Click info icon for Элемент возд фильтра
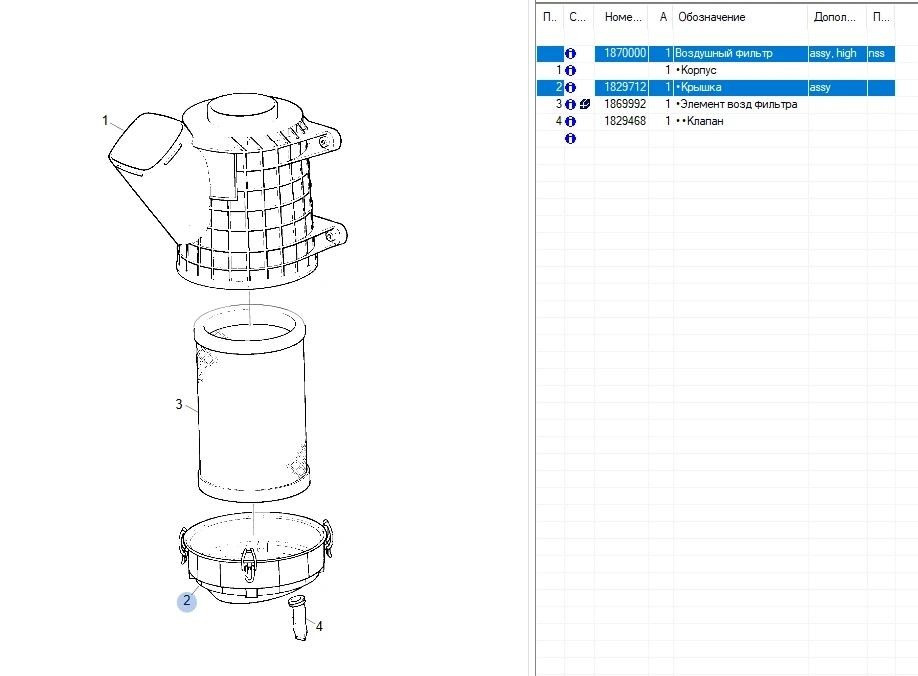The image size is (918, 676). point(570,104)
